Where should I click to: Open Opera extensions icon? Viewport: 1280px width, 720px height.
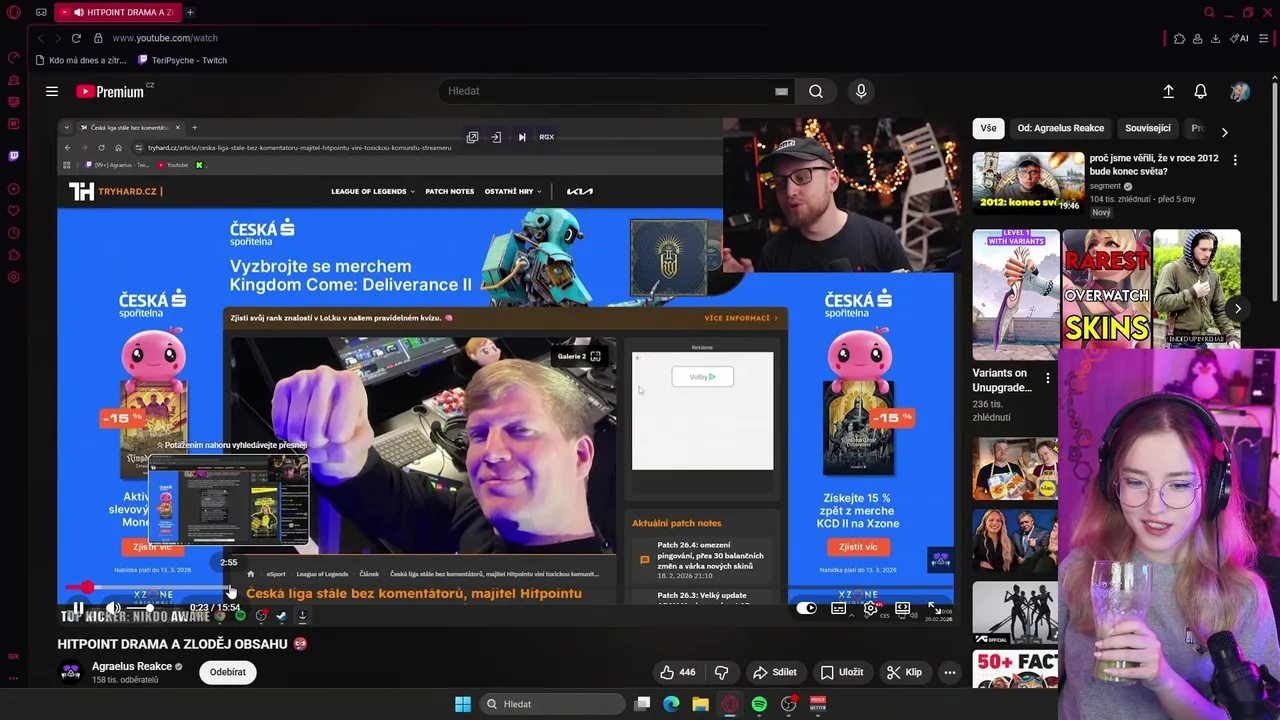[x=1179, y=38]
